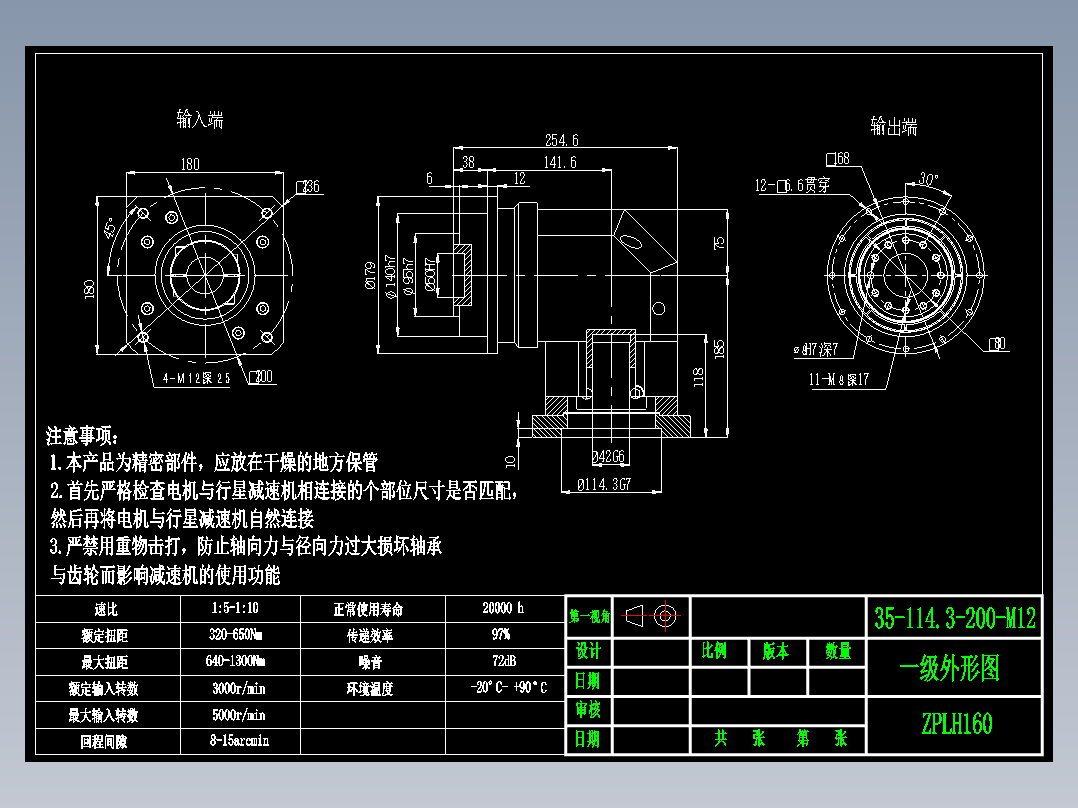The width and height of the screenshot is (1078, 808).
Task: Select the 35-114.3-200-M12 model number
Action: tap(957, 616)
